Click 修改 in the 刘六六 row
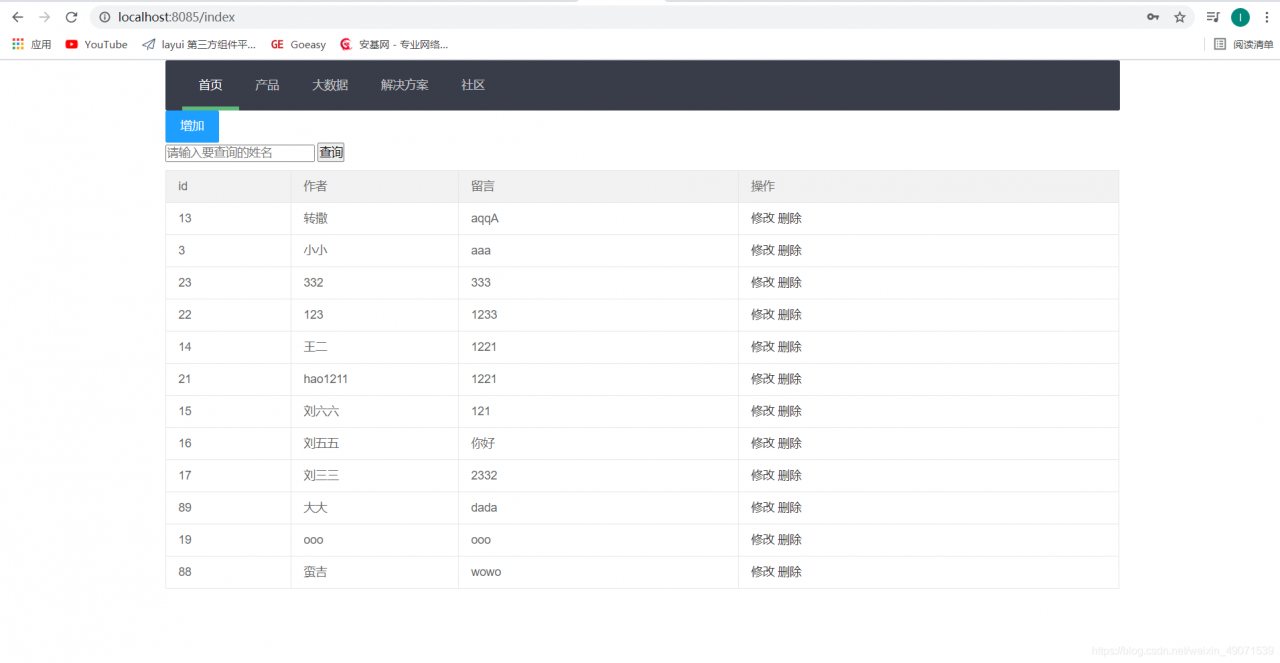The height and width of the screenshot is (663, 1280). pyautogui.click(x=763, y=410)
